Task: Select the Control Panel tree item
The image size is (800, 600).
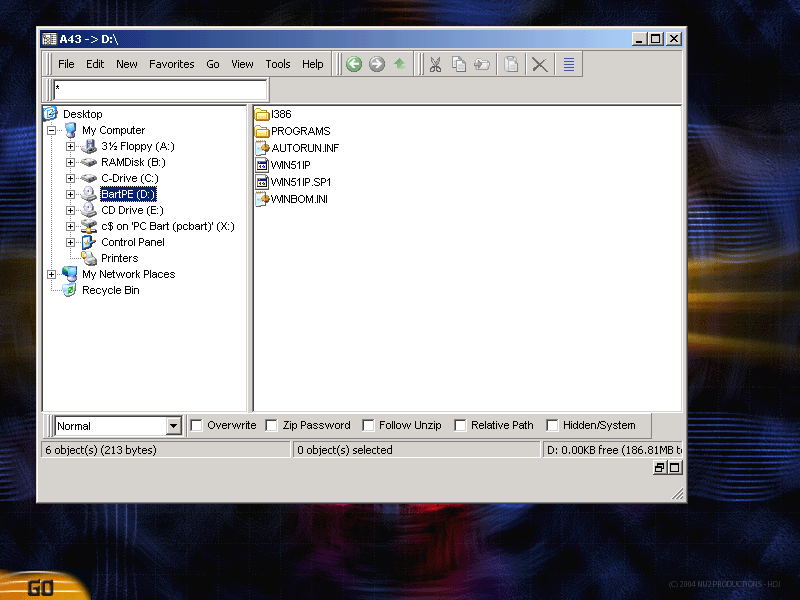Action: 132,242
